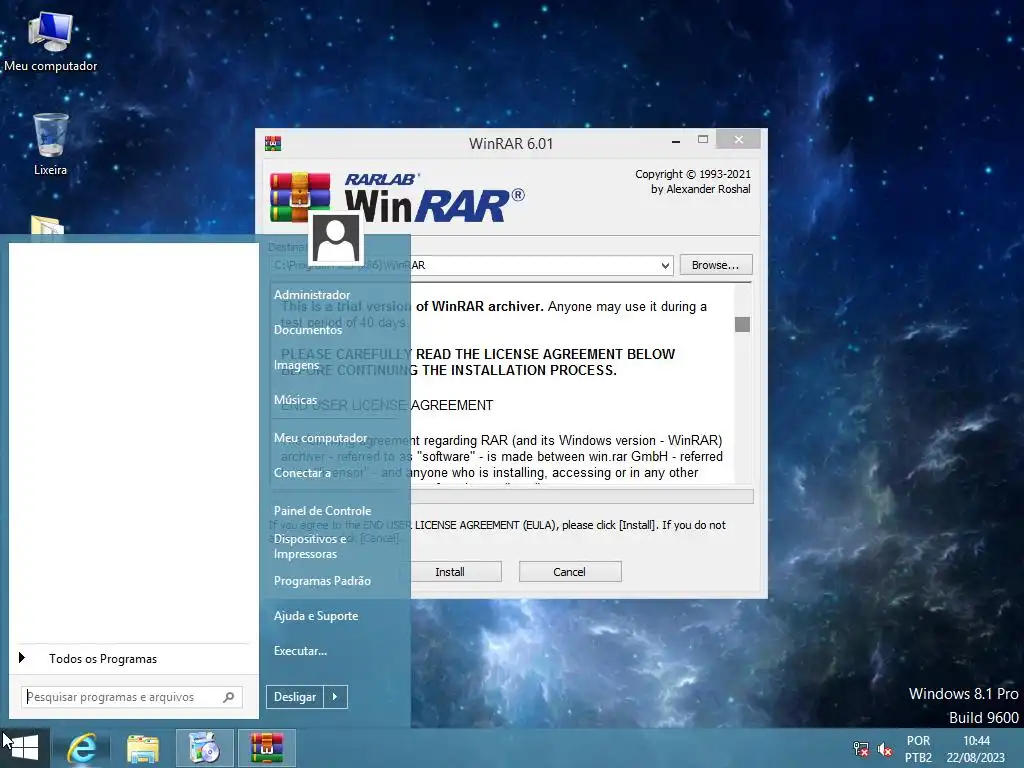Click the Desligar button
The height and width of the screenshot is (768, 1024).
coord(295,697)
